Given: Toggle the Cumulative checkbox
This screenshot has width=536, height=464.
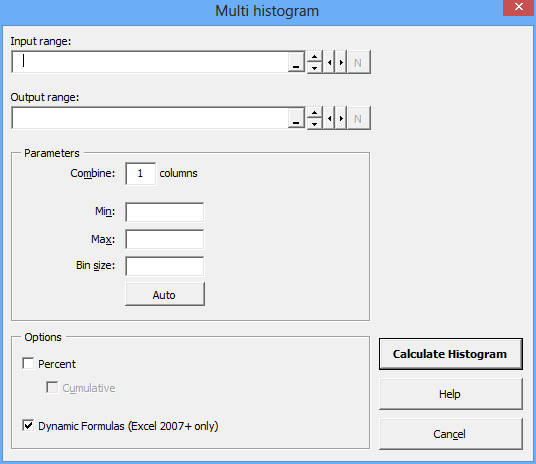Looking at the screenshot, I should click(52, 387).
